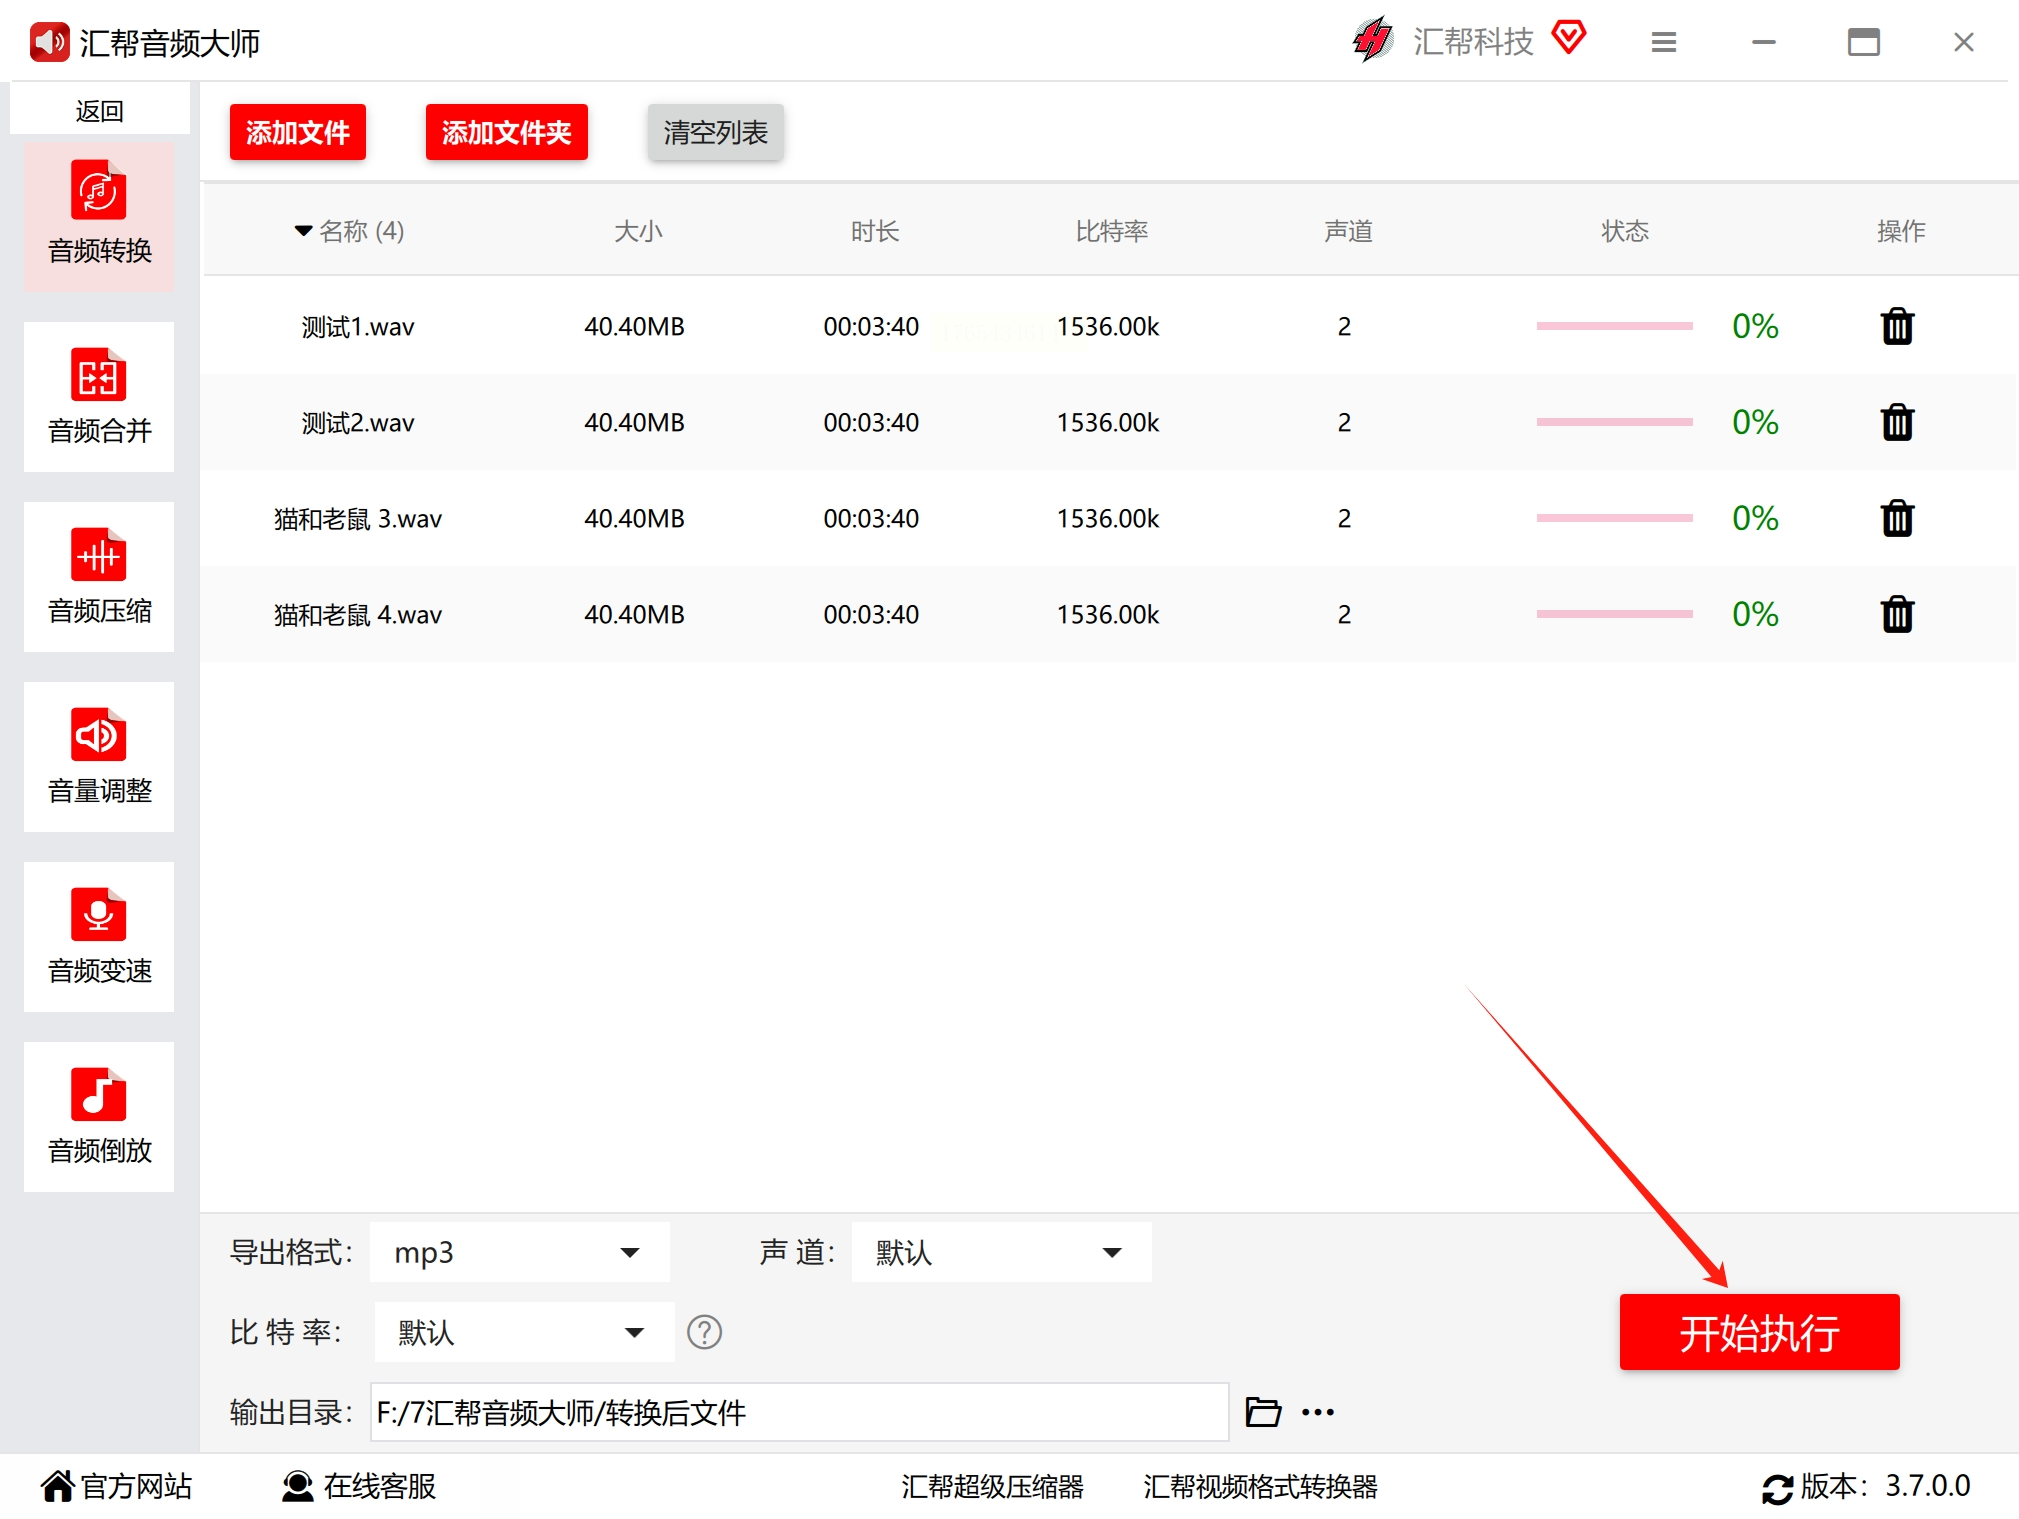This screenshot has height=1519, width=2019.
Task: Expand the 声道 channel dropdown
Action: (x=1001, y=1252)
